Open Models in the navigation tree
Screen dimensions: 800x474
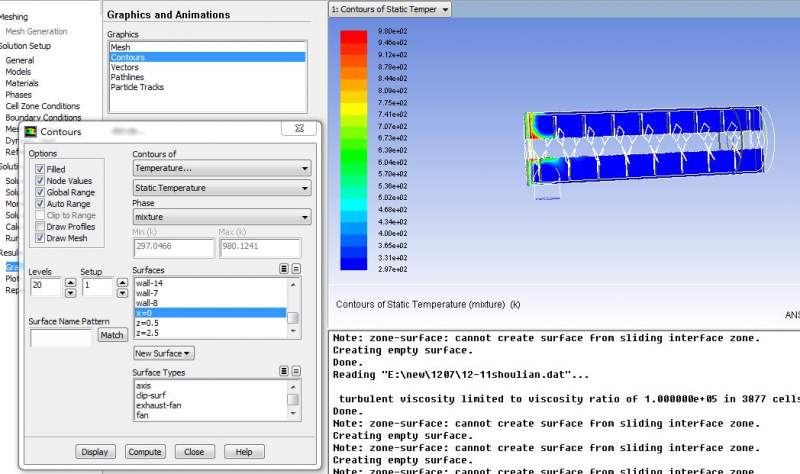click(x=18, y=72)
